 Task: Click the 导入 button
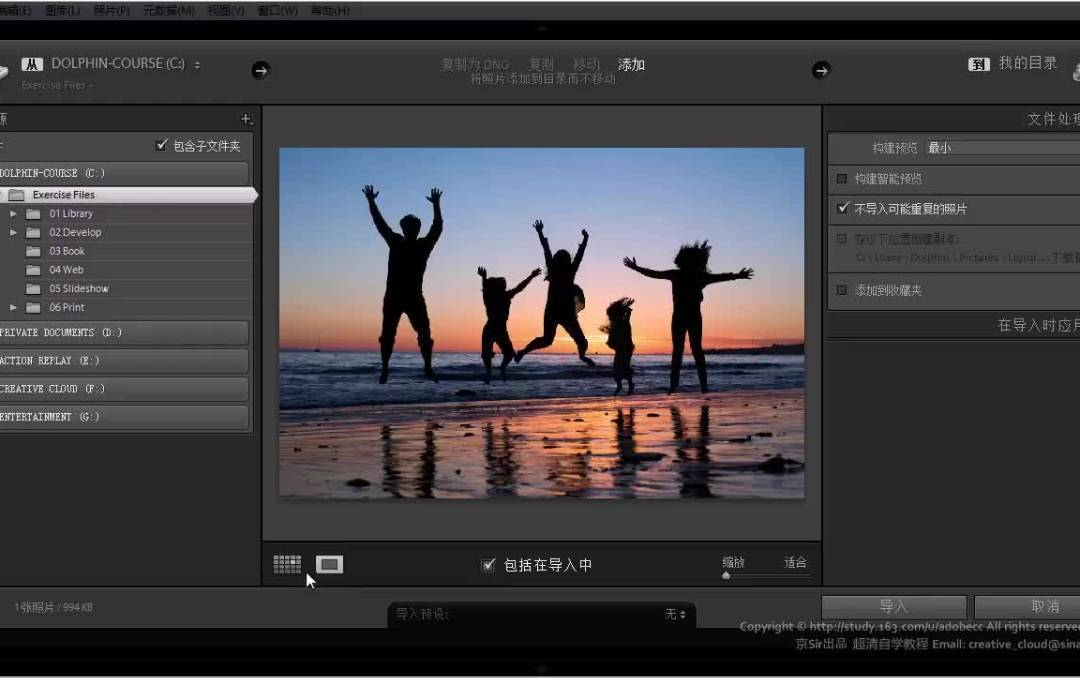pos(893,605)
